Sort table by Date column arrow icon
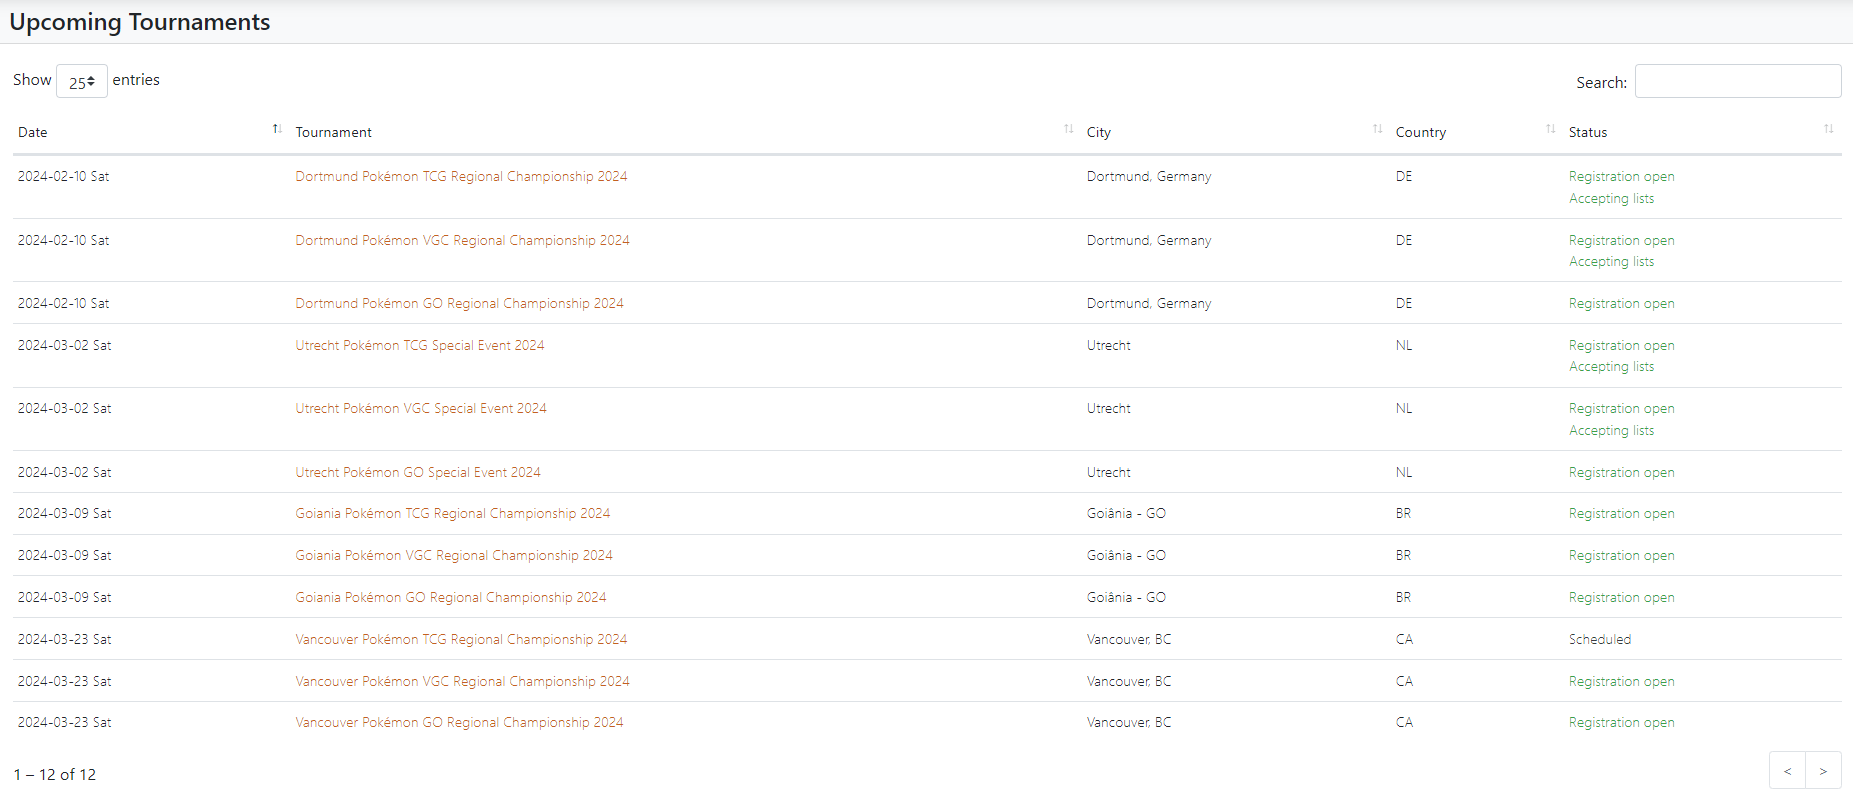 tap(277, 129)
